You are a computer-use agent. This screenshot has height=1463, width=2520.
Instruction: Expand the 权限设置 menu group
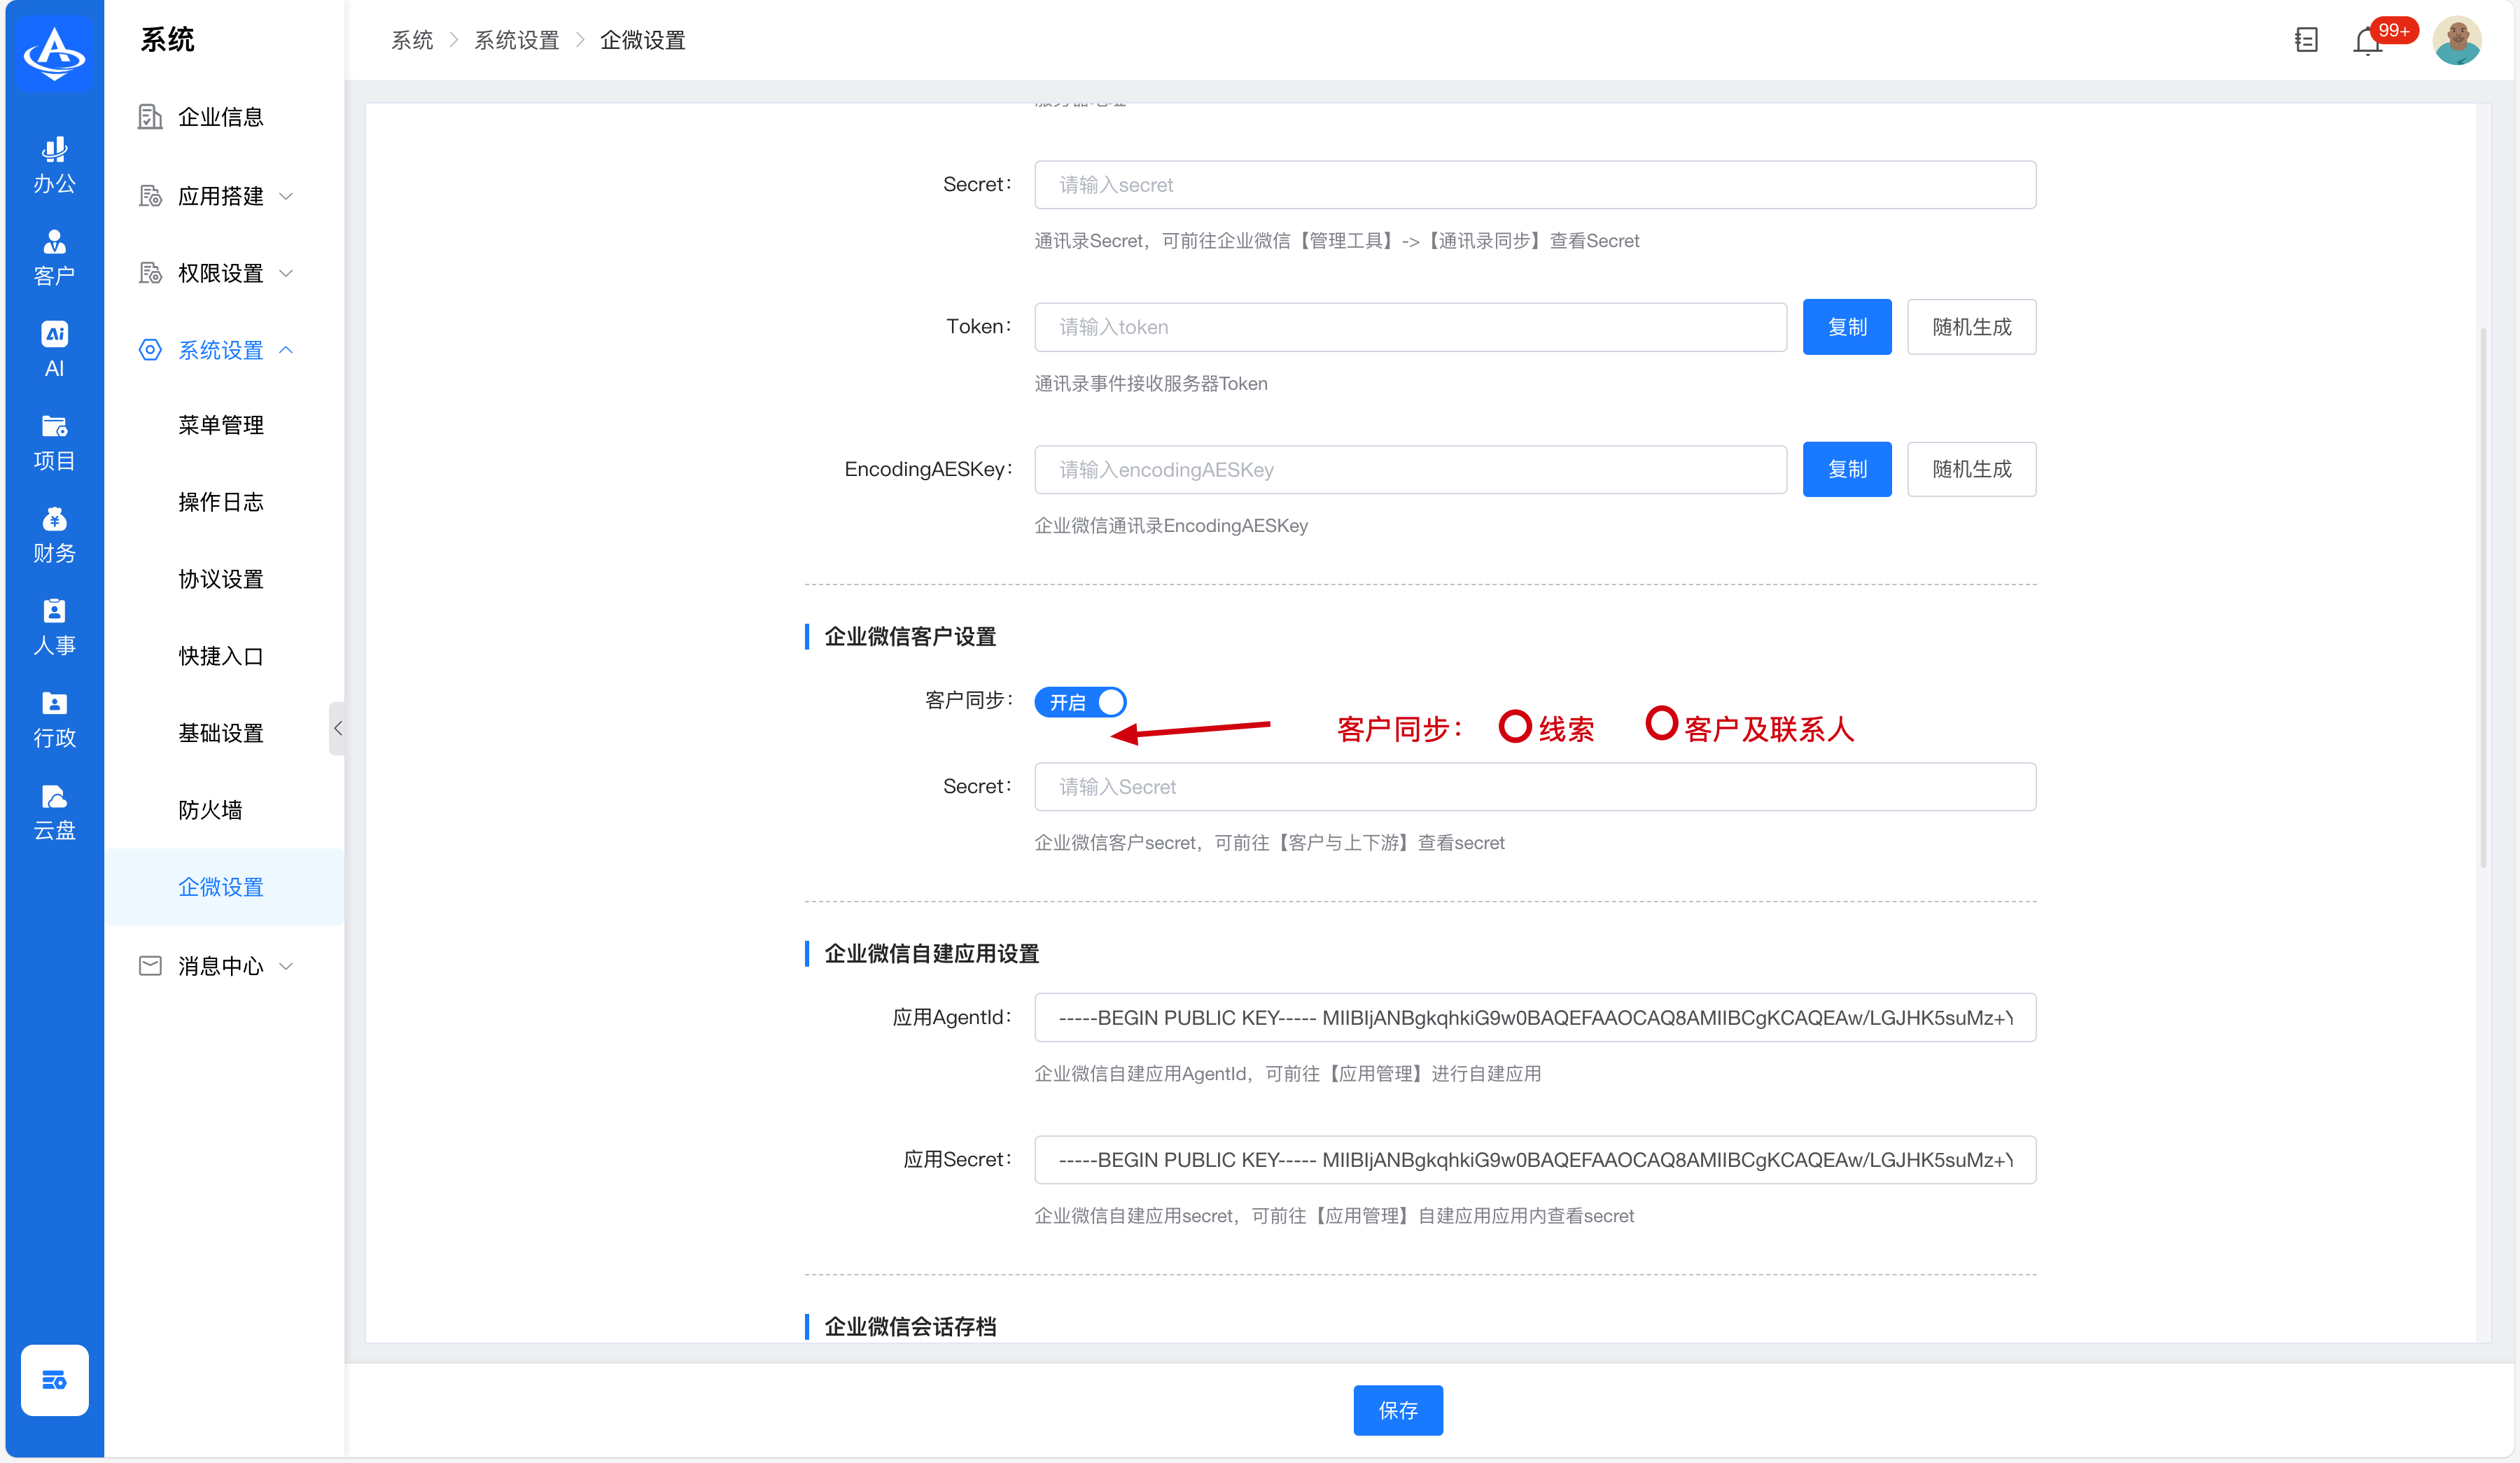[x=220, y=273]
